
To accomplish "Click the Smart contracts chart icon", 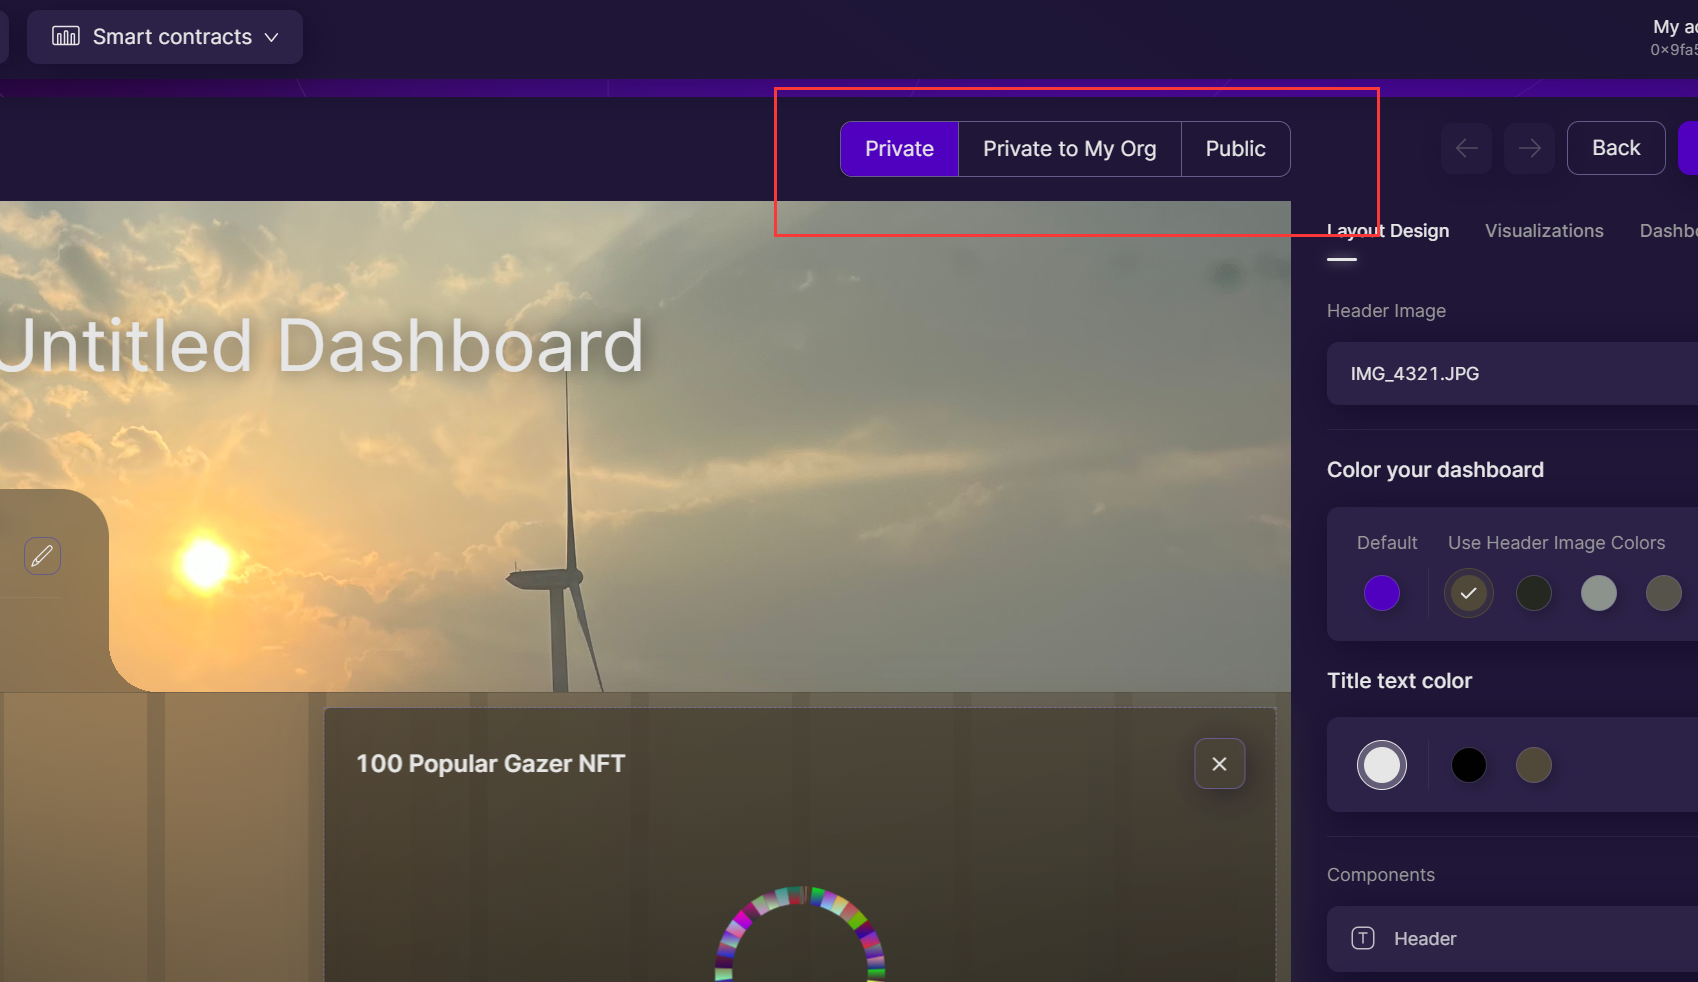I will pyautogui.click(x=66, y=37).
